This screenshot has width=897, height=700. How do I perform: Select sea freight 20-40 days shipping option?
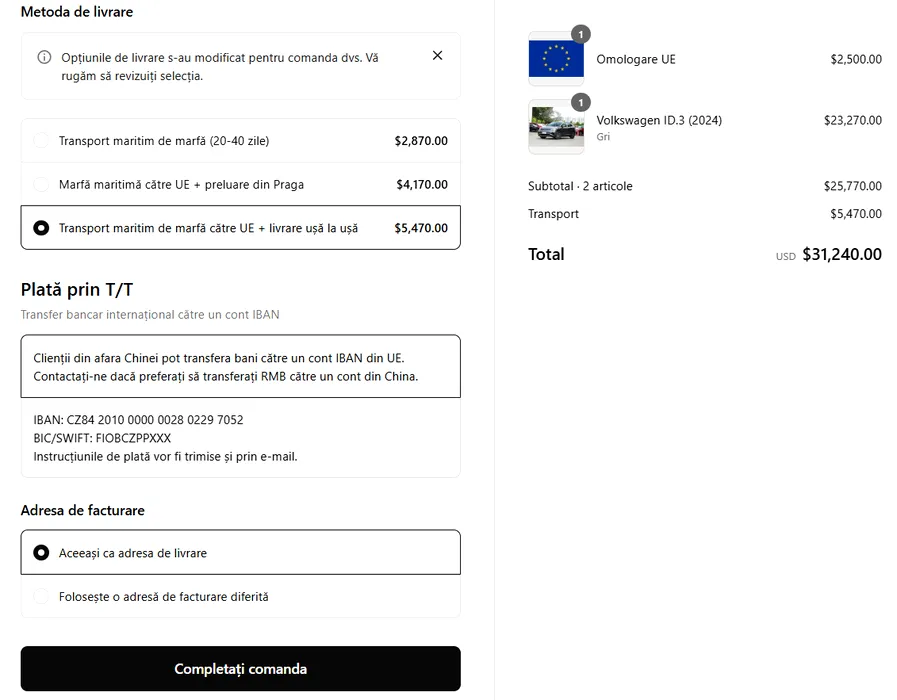click(x=41, y=141)
